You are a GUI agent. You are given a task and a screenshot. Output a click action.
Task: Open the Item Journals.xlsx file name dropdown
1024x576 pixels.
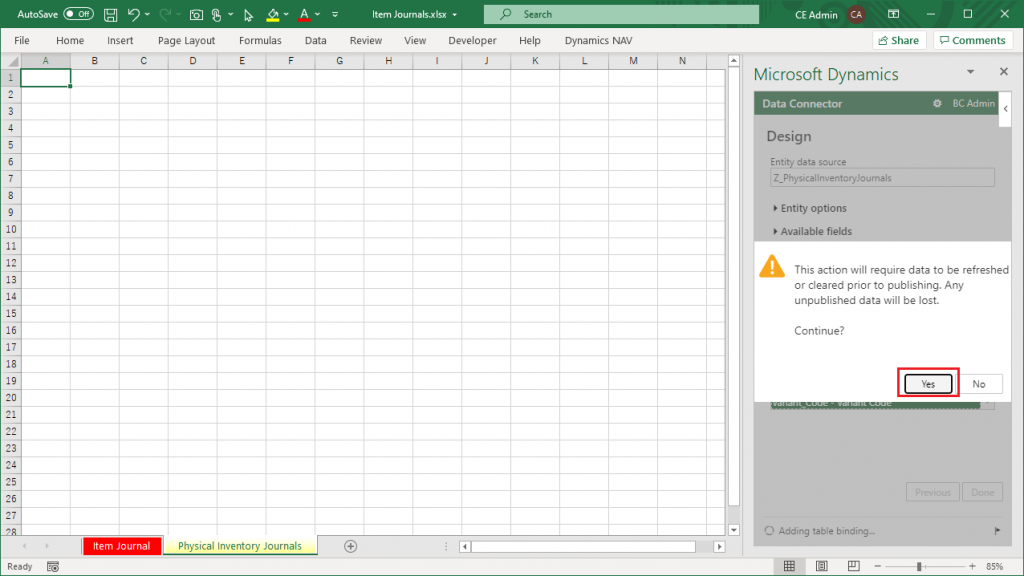tap(455, 14)
